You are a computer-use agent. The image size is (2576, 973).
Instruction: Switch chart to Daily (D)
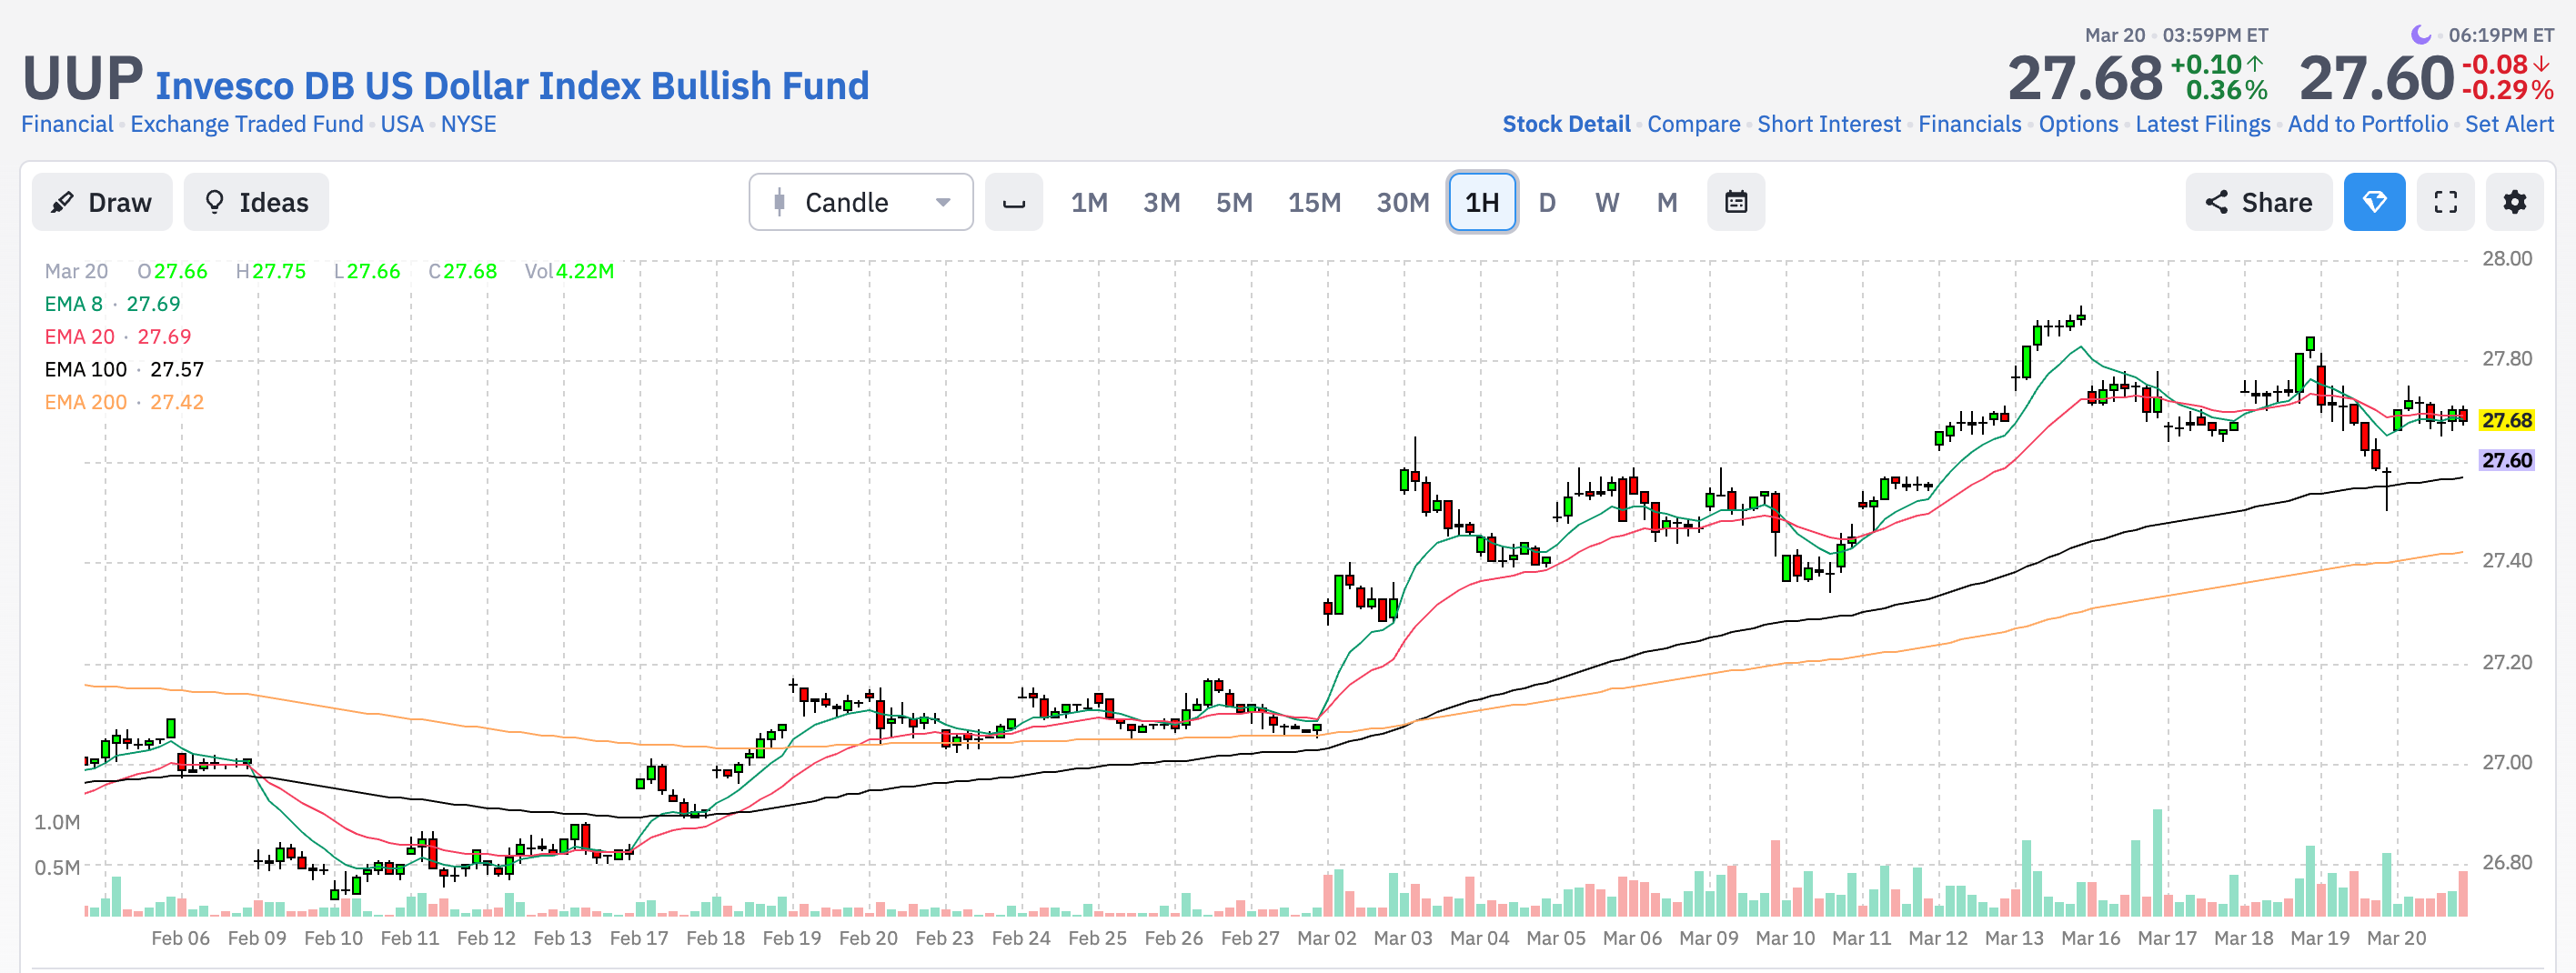(x=1547, y=202)
